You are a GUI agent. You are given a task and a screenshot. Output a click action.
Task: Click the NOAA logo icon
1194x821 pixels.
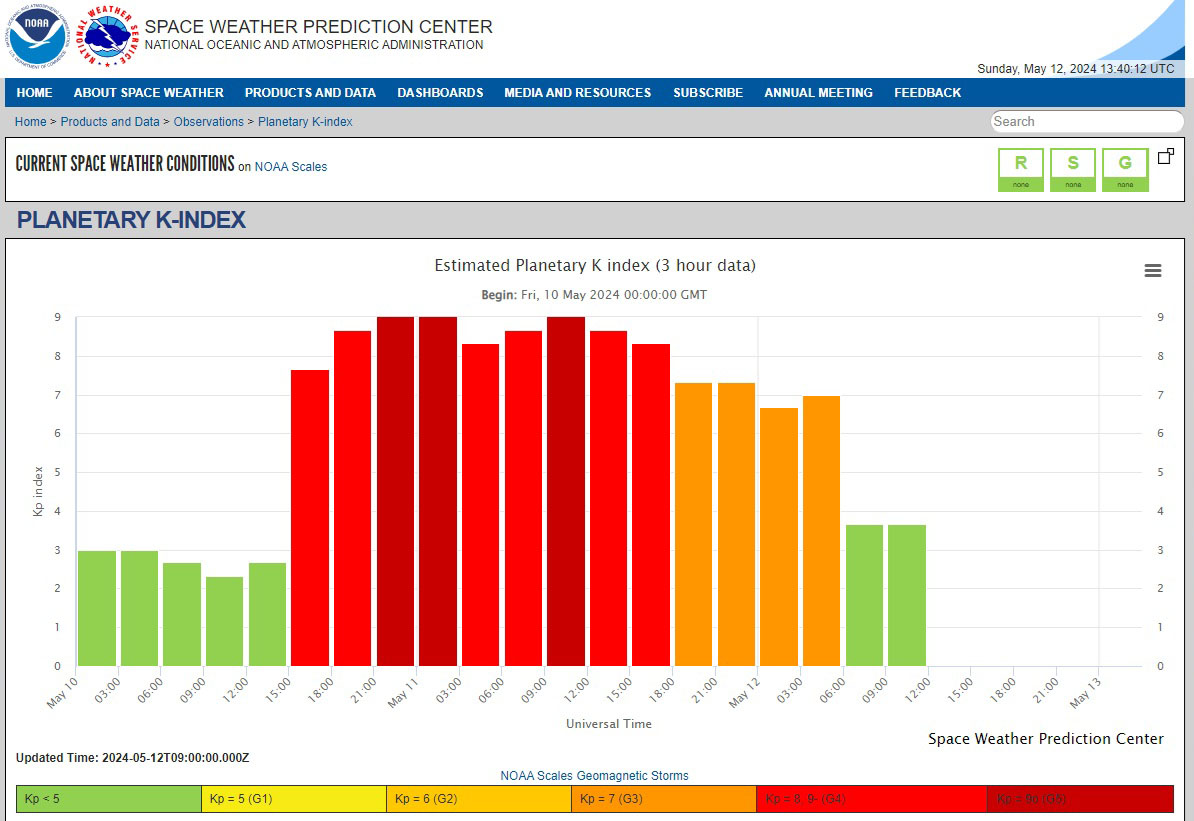click(37, 36)
